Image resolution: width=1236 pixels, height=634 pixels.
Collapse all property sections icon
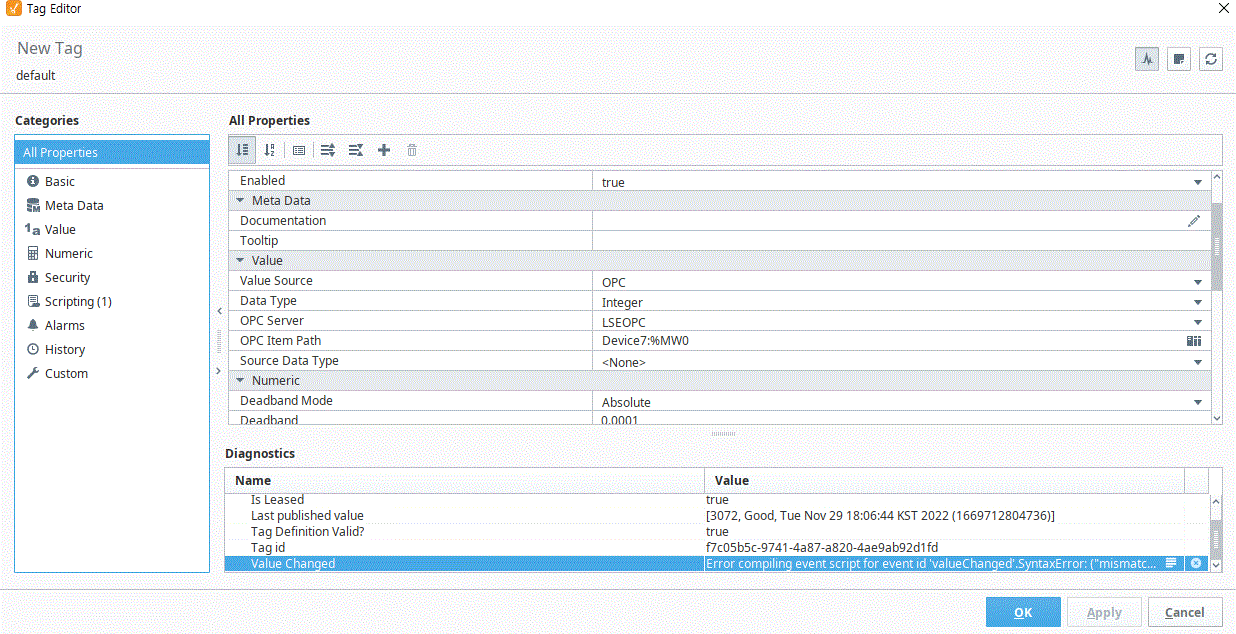(355, 150)
